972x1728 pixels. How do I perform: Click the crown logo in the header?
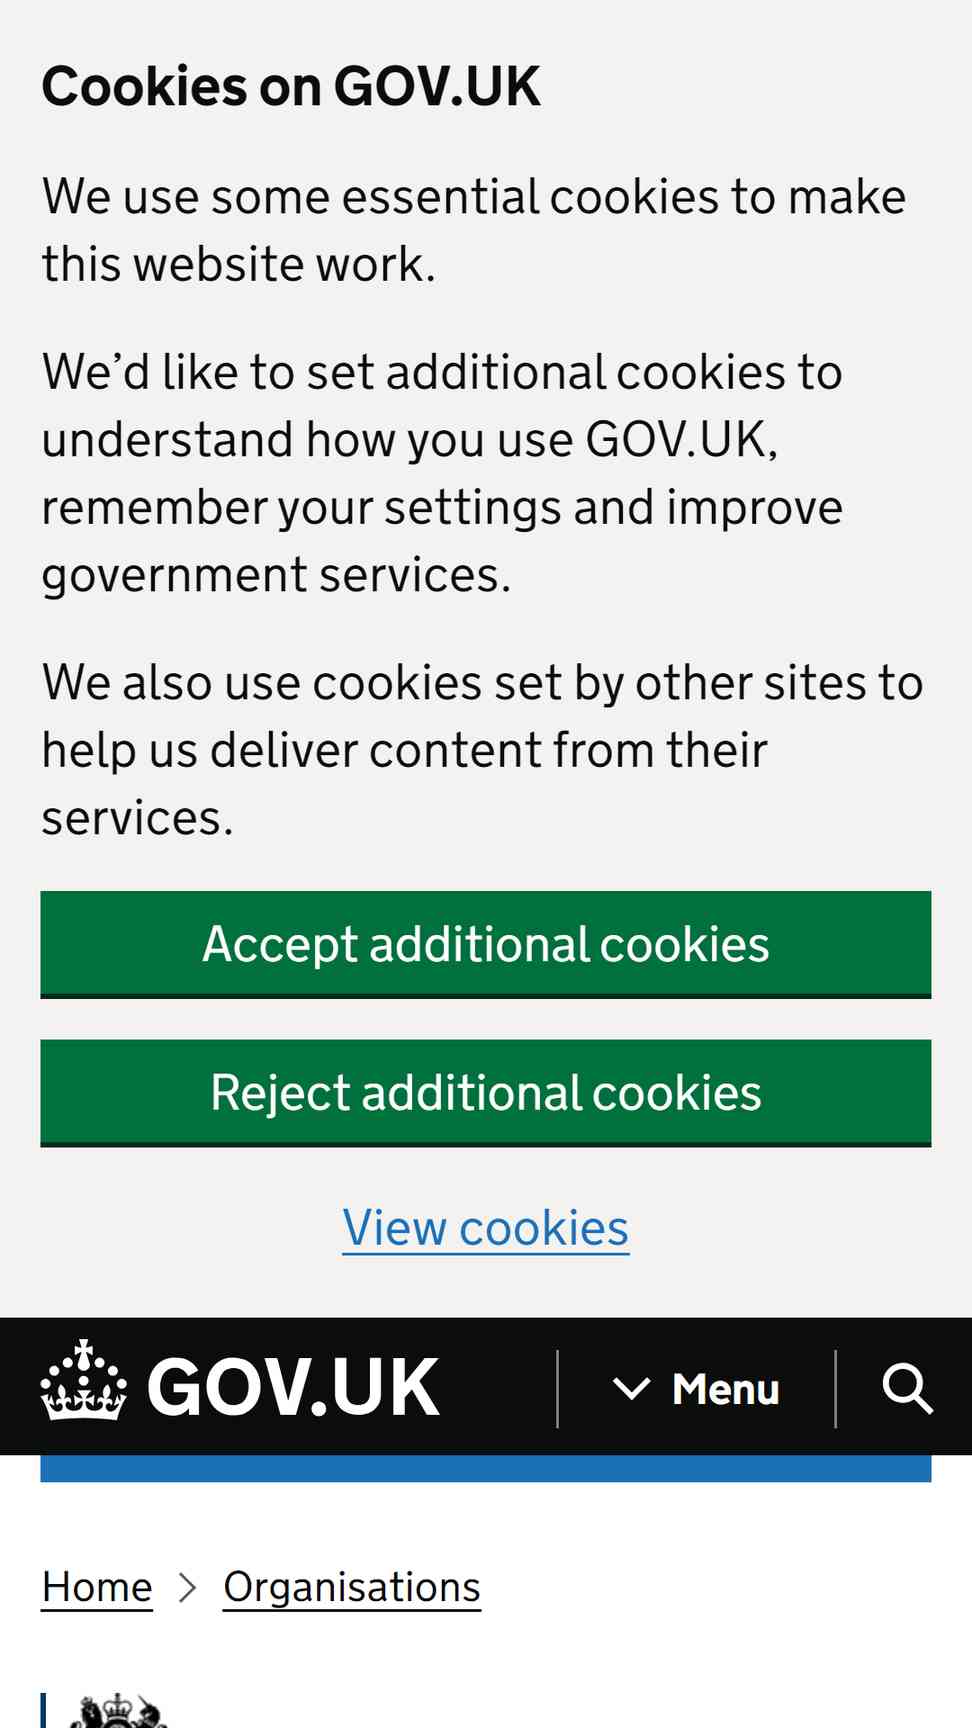click(x=84, y=1381)
